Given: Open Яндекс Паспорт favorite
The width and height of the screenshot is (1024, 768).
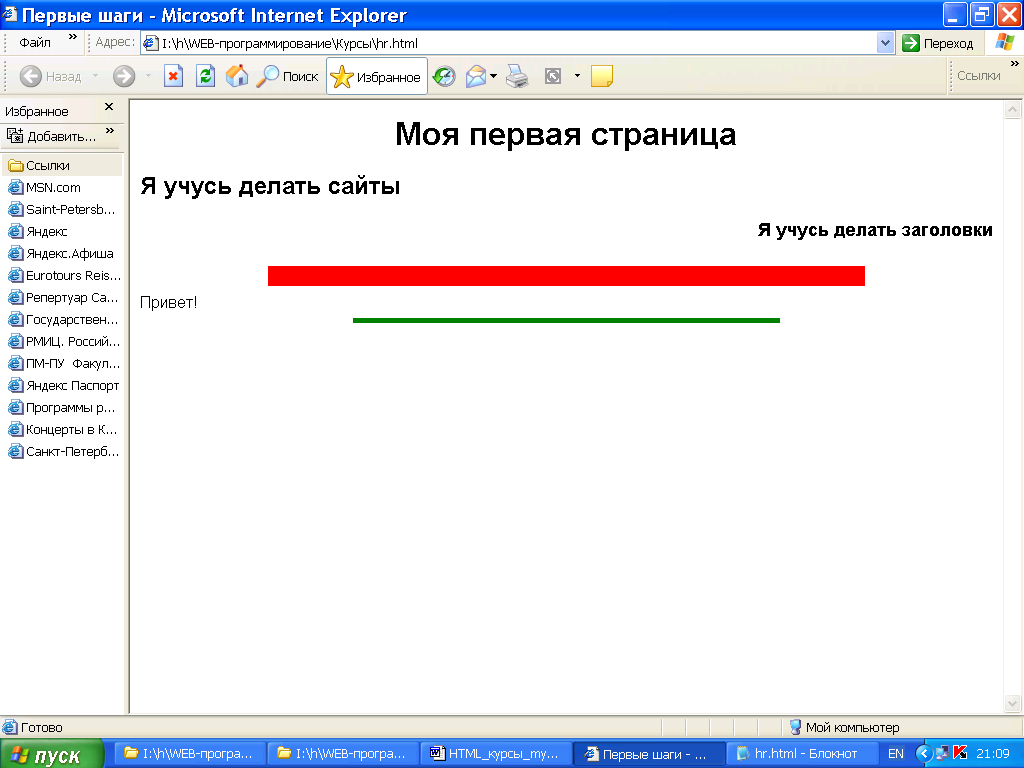Looking at the screenshot, I should 61,385.
